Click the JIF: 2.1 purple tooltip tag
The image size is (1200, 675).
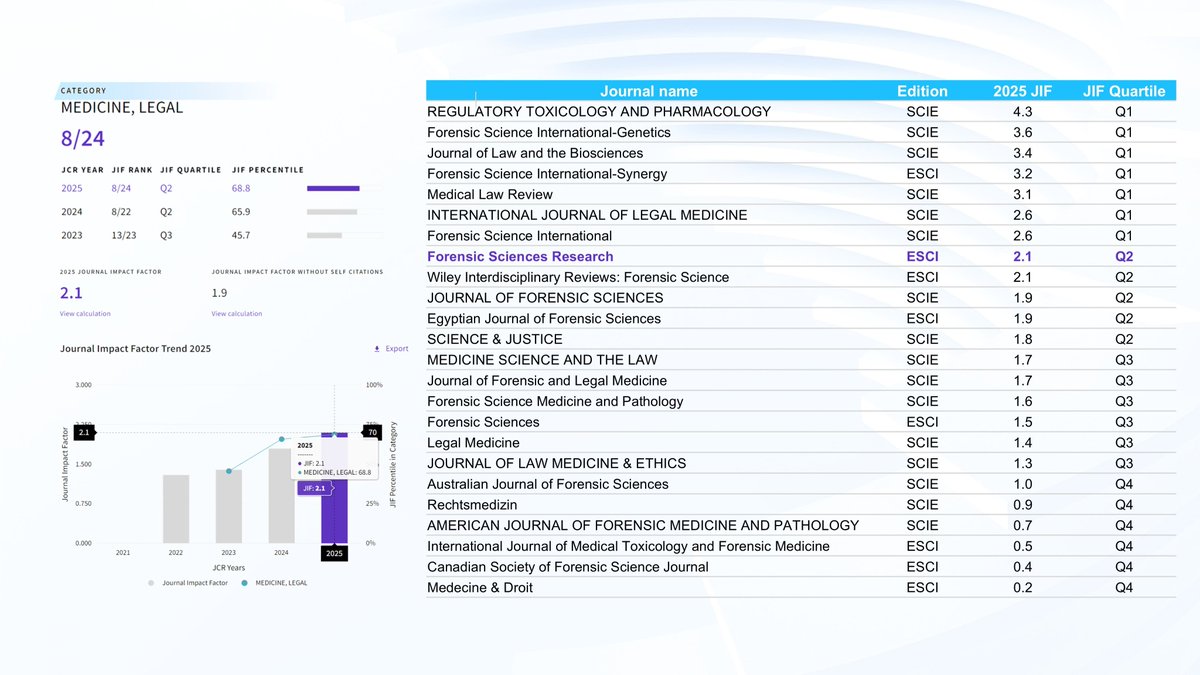click(313, 488)
